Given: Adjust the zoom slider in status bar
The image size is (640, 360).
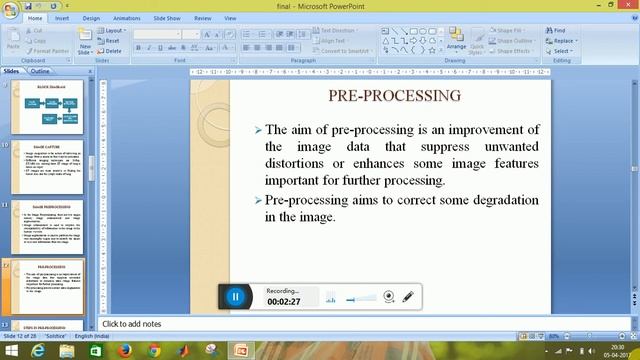Looking at the screenshot, I should [590, 336].
